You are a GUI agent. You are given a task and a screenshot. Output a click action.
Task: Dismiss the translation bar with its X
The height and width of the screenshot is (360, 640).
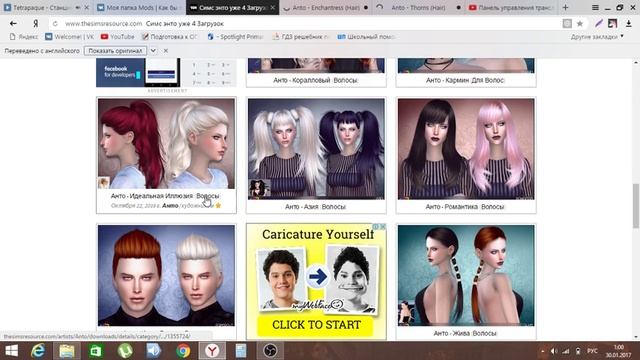166,51
